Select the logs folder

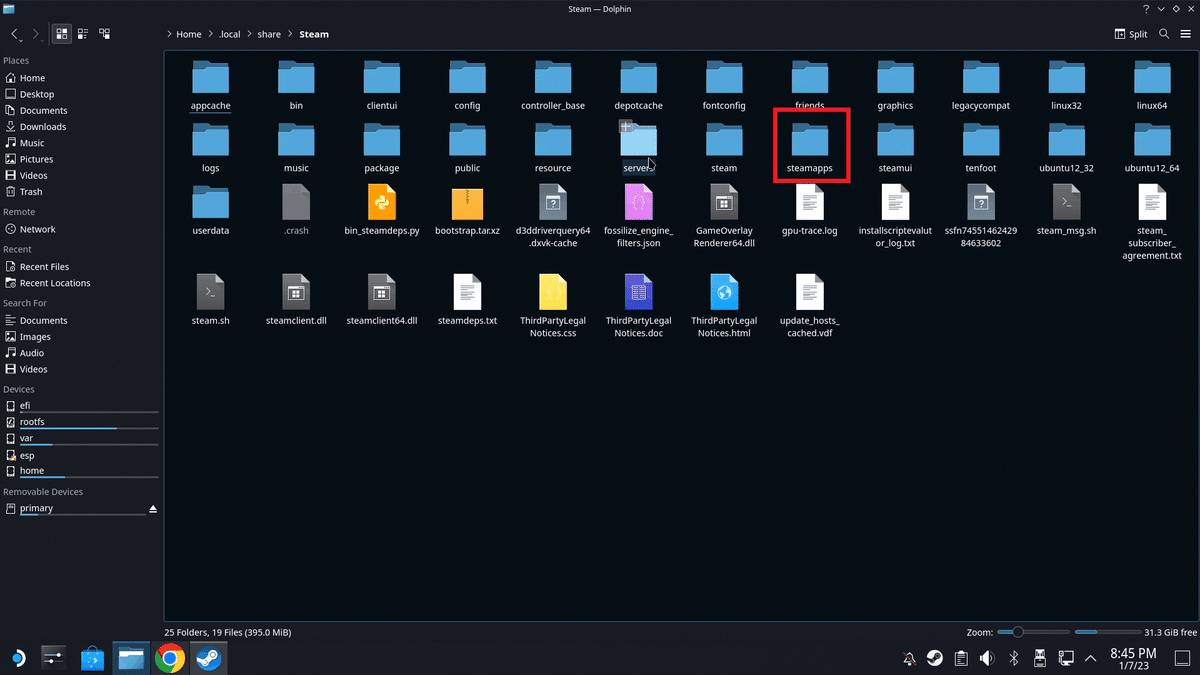[x=210, y=148]
